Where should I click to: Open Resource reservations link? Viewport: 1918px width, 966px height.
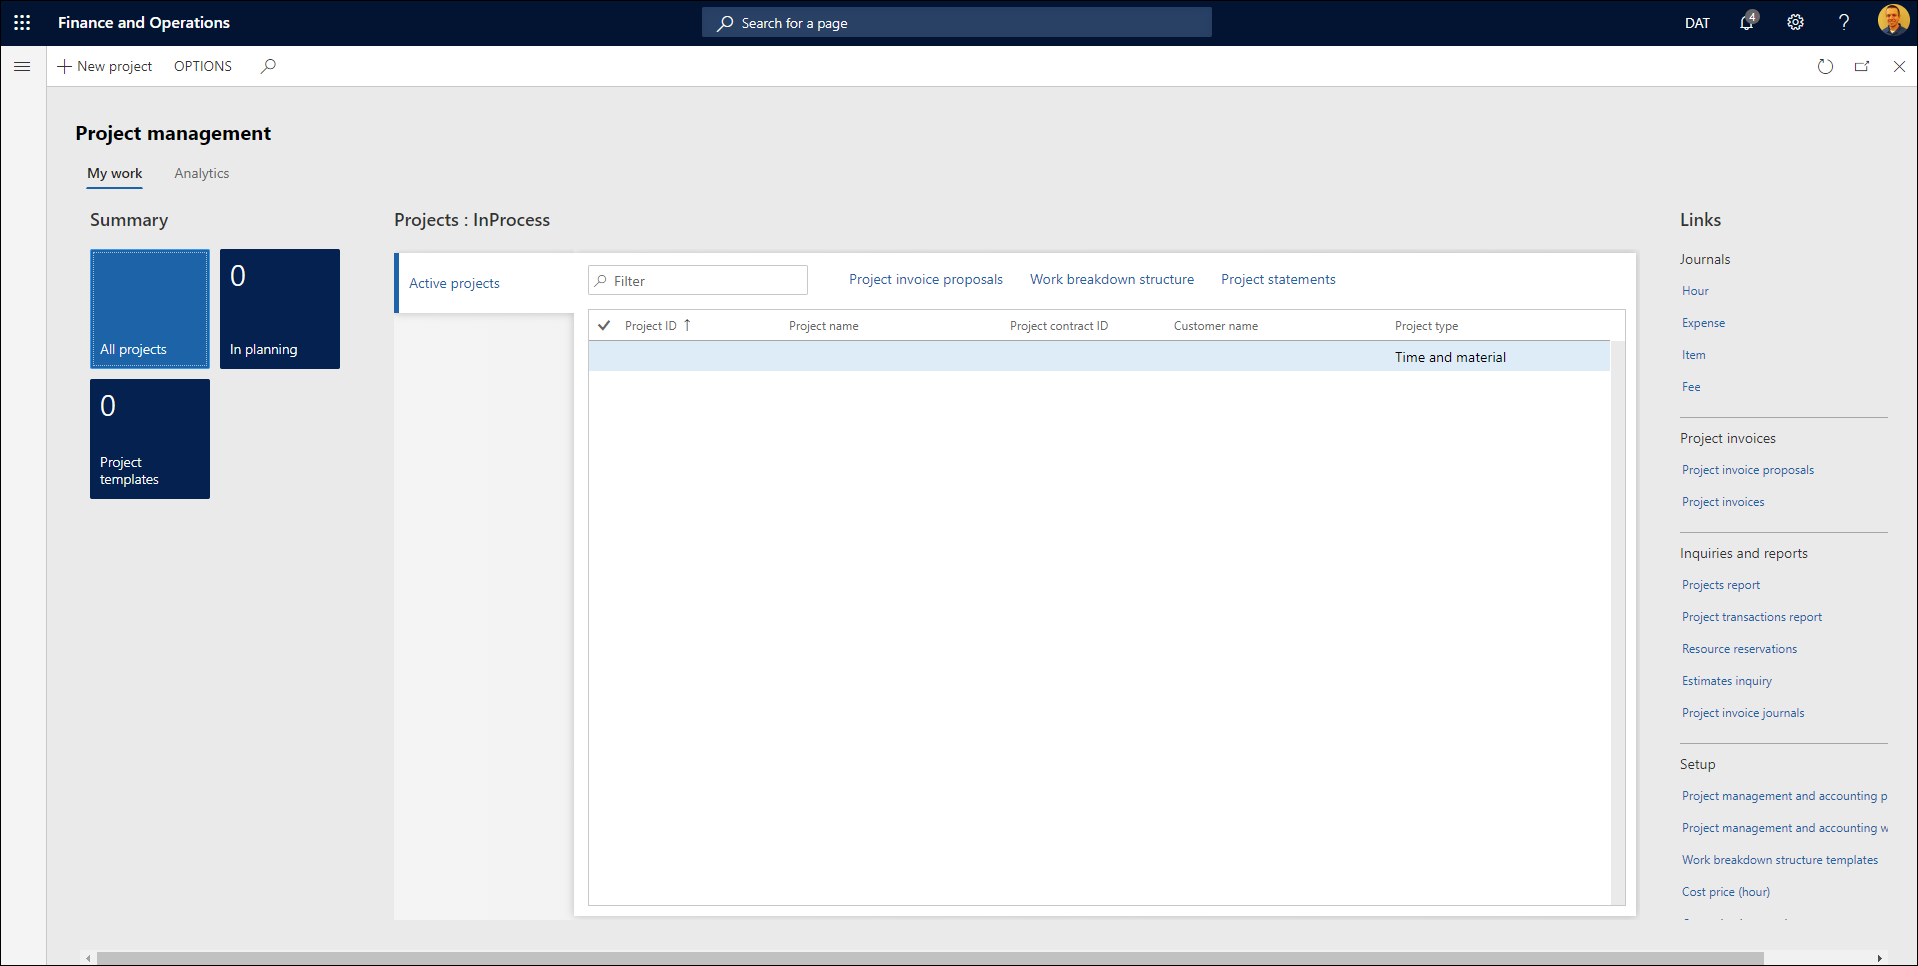[x=1739, y=649]
